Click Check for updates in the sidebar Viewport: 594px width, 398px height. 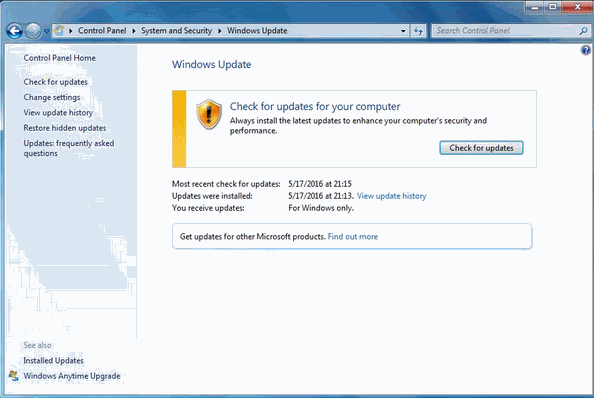click(x=55, y=82)
